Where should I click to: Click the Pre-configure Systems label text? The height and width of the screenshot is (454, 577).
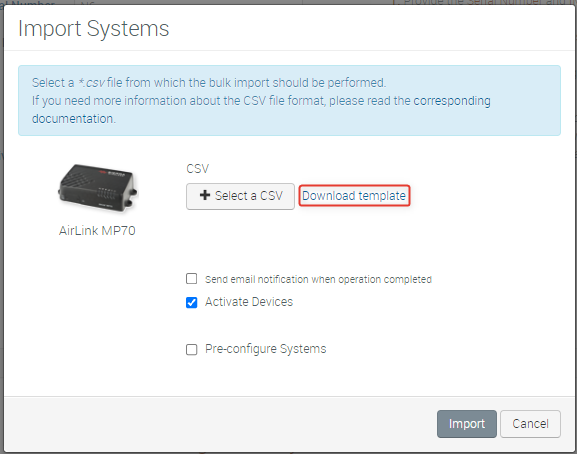click(266, 349)
